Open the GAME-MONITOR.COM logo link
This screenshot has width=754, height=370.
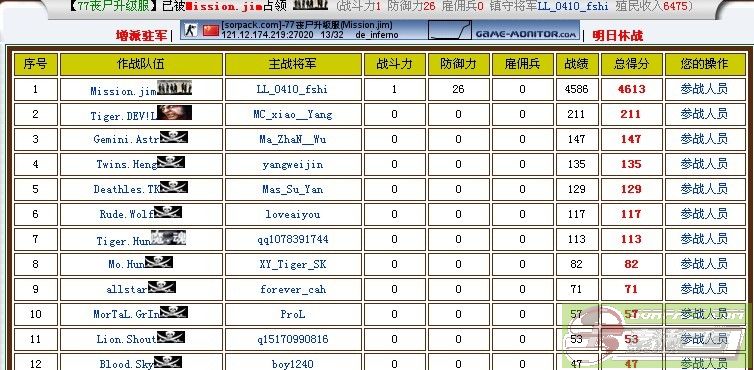526,34
